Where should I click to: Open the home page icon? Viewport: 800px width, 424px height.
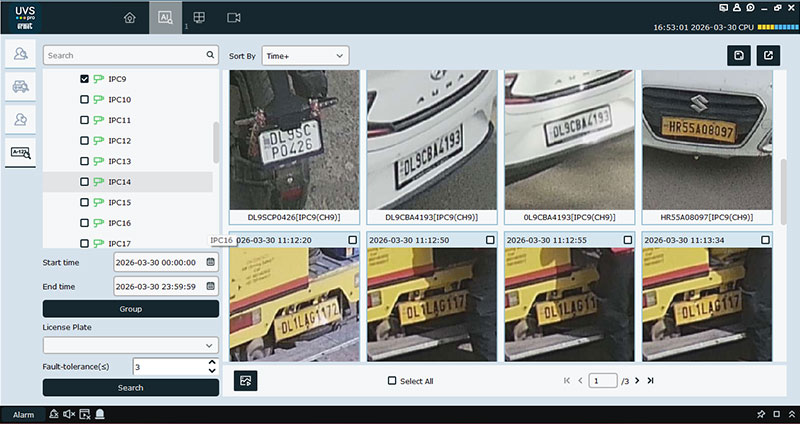tap(129, 17)
